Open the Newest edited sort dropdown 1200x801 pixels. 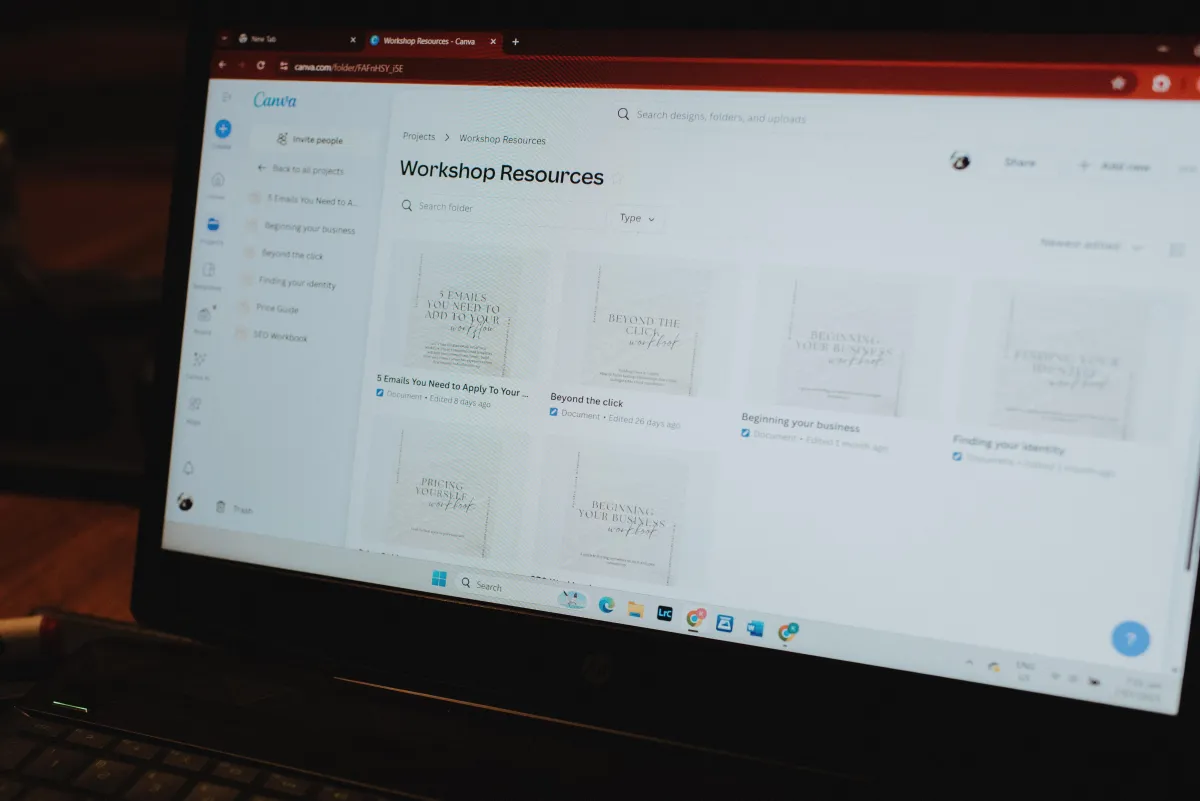[x=1090, y=244]
